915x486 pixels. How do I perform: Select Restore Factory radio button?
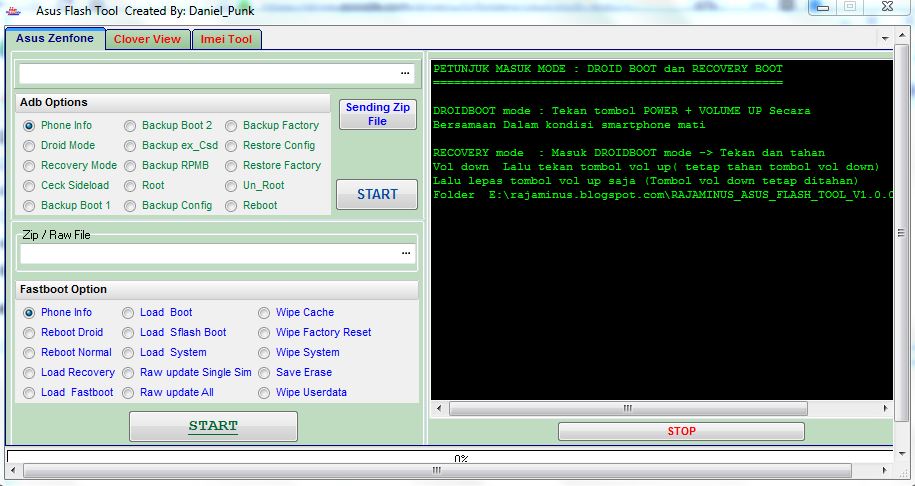click(231, 166)
